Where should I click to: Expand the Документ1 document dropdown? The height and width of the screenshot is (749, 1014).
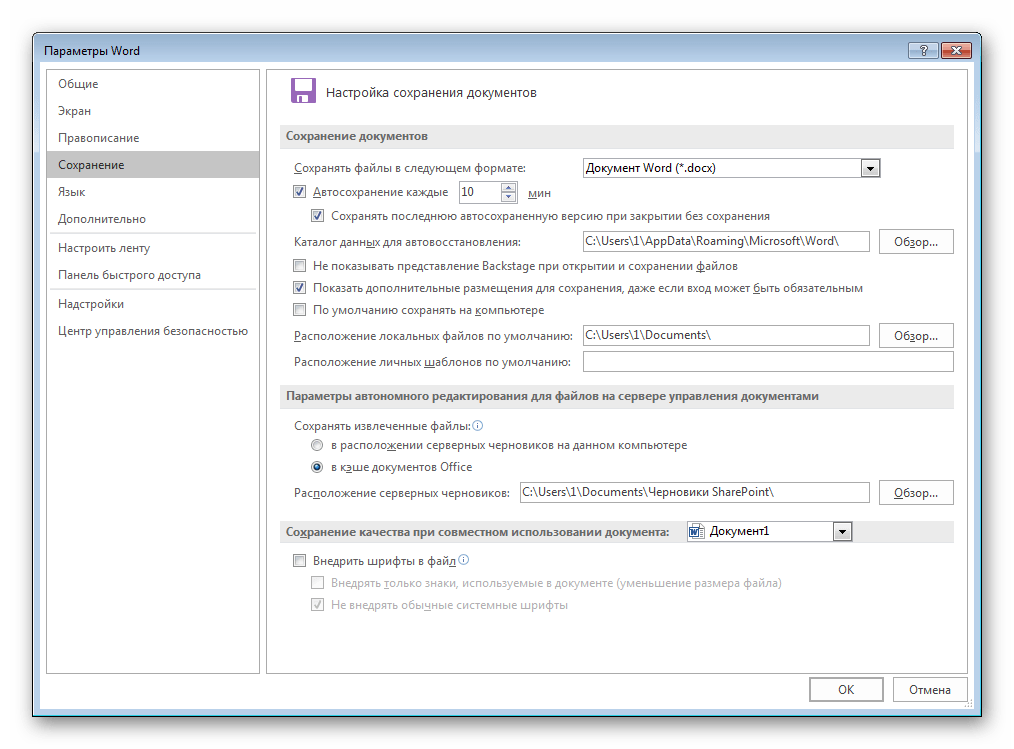[842, 532]
